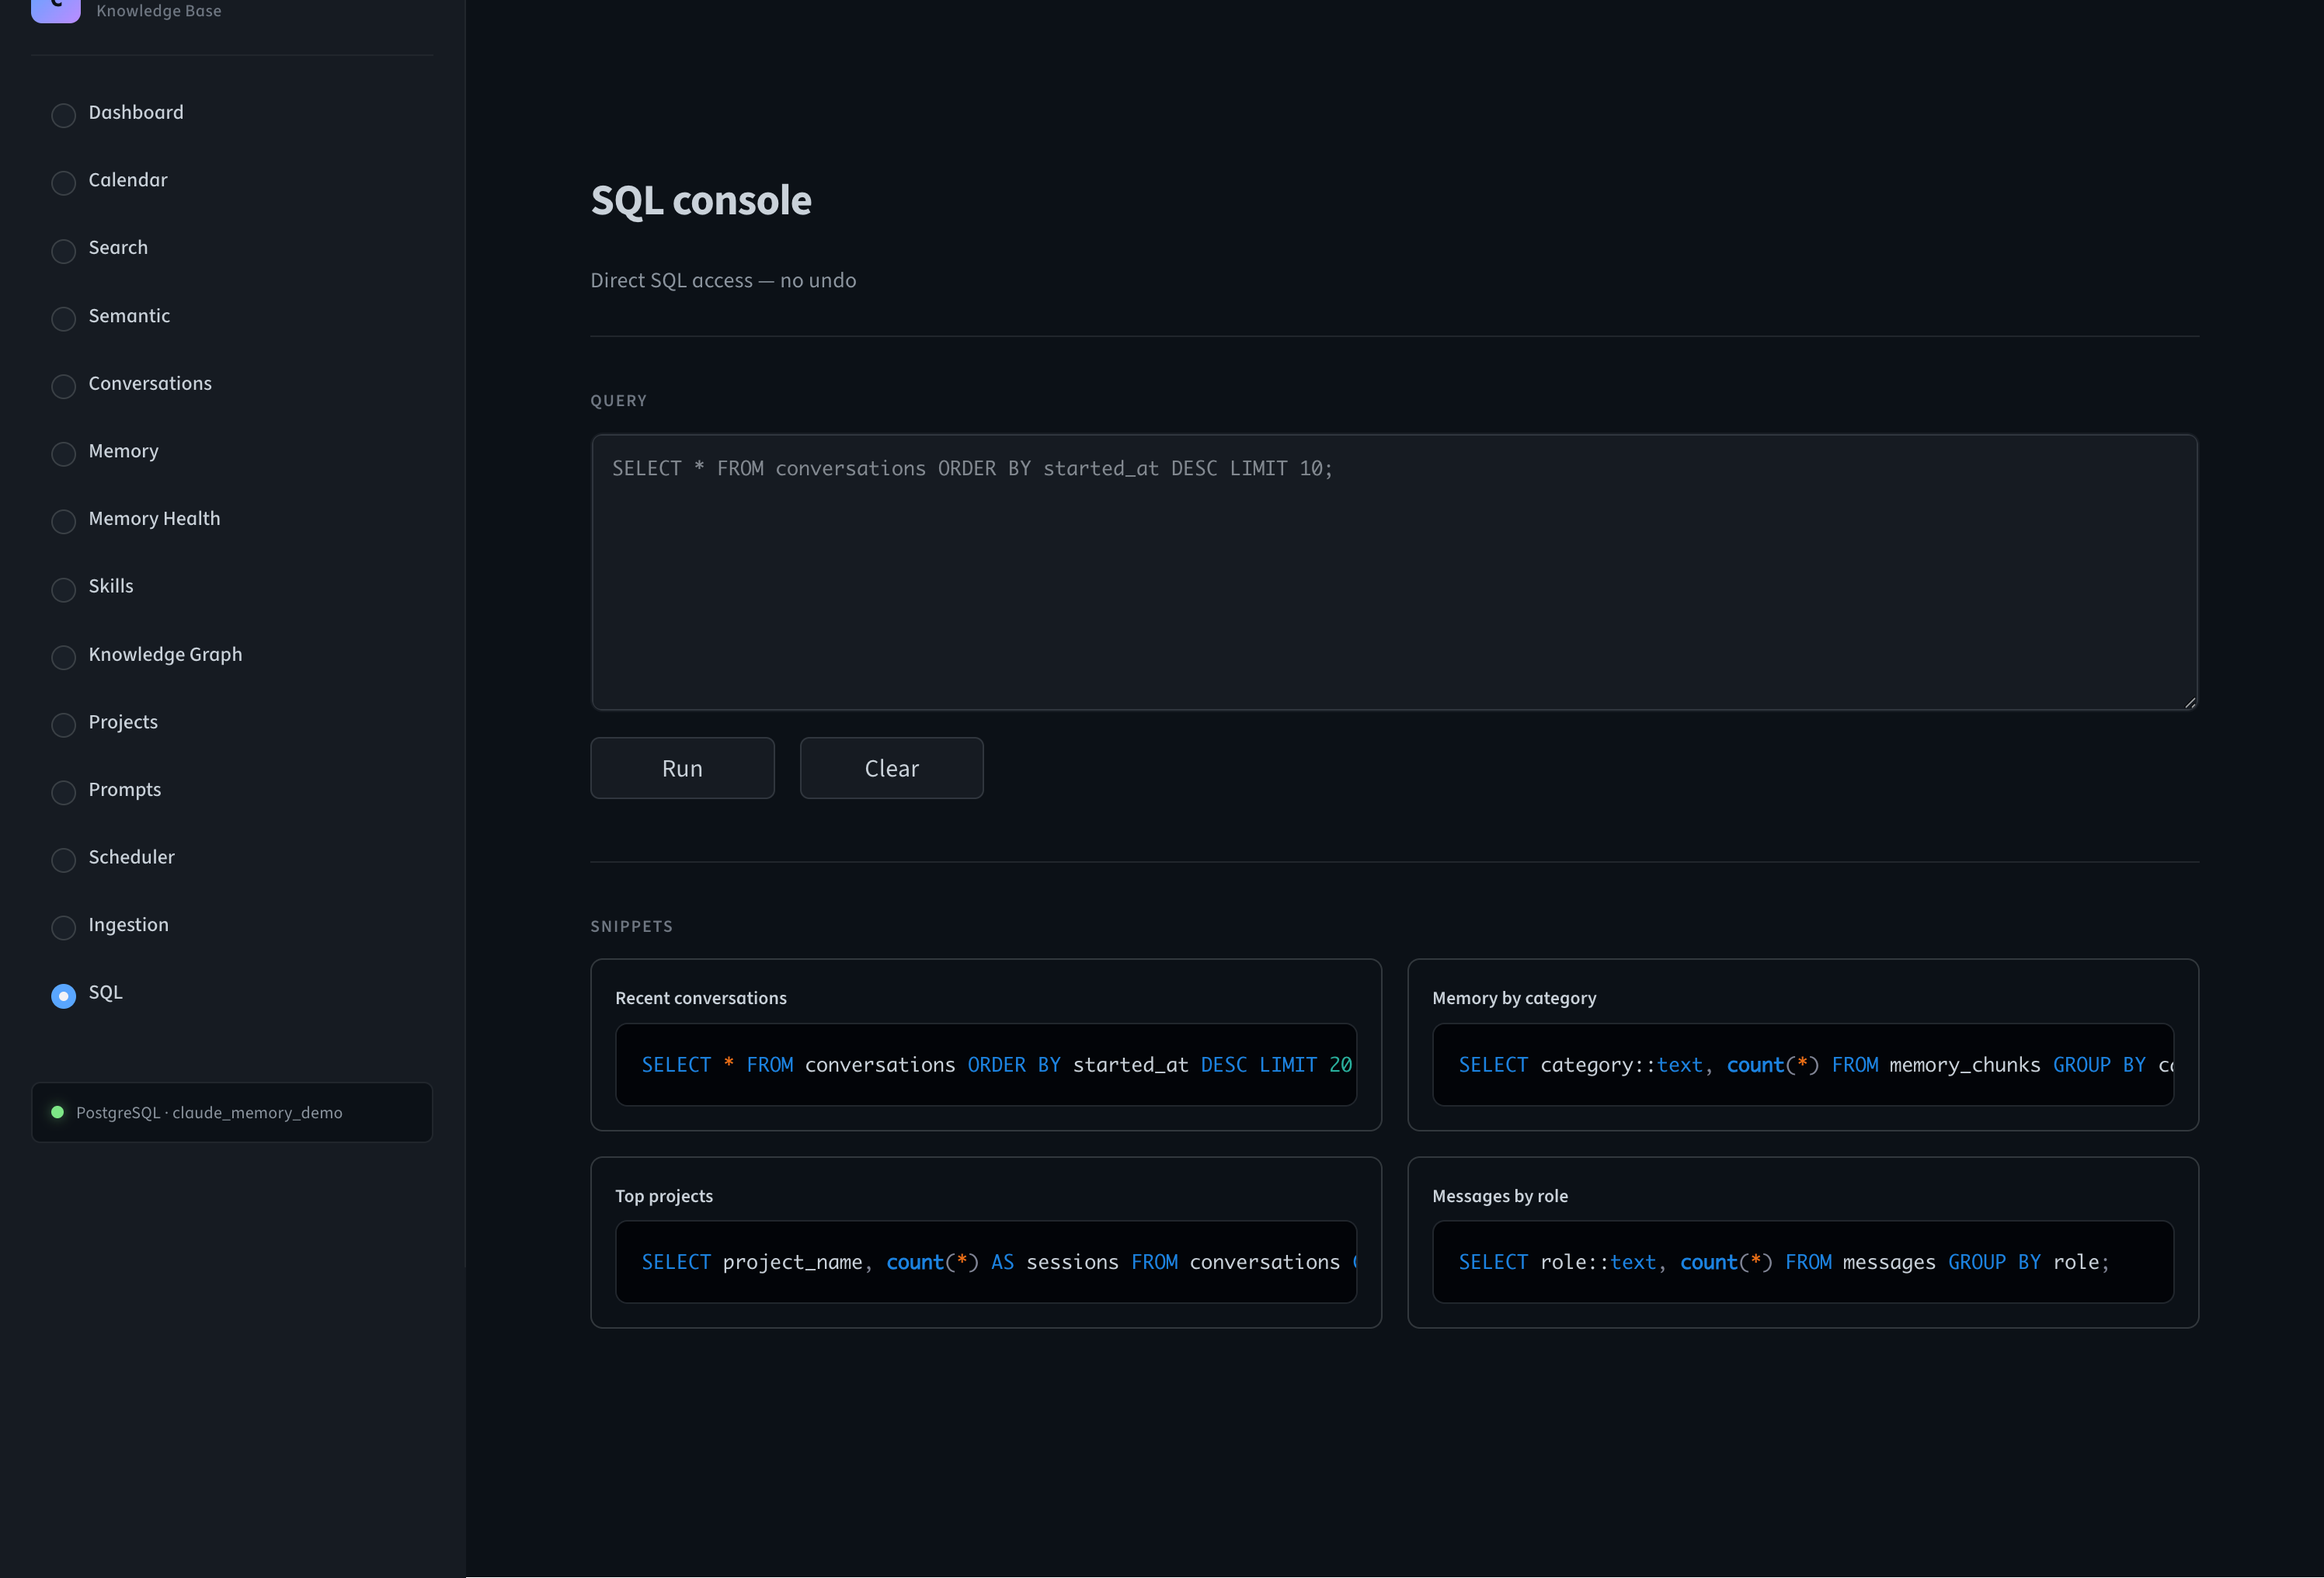Click the PostgreSQL claude_memory_demo status badge
Image resolution: width=2324 pixels, height=1578 pixels.
click(x=231, y=1112)
